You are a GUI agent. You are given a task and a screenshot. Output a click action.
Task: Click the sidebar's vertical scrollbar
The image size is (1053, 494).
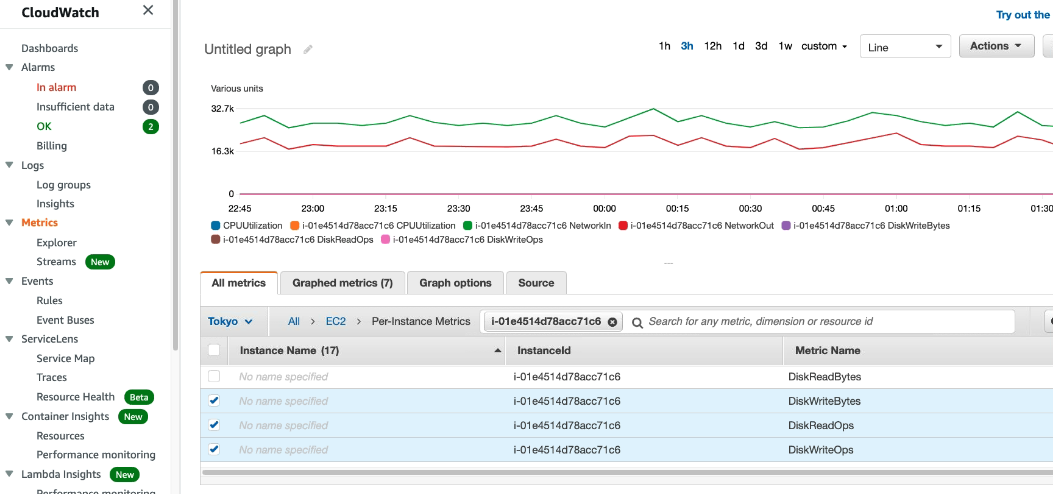[175, 175]
